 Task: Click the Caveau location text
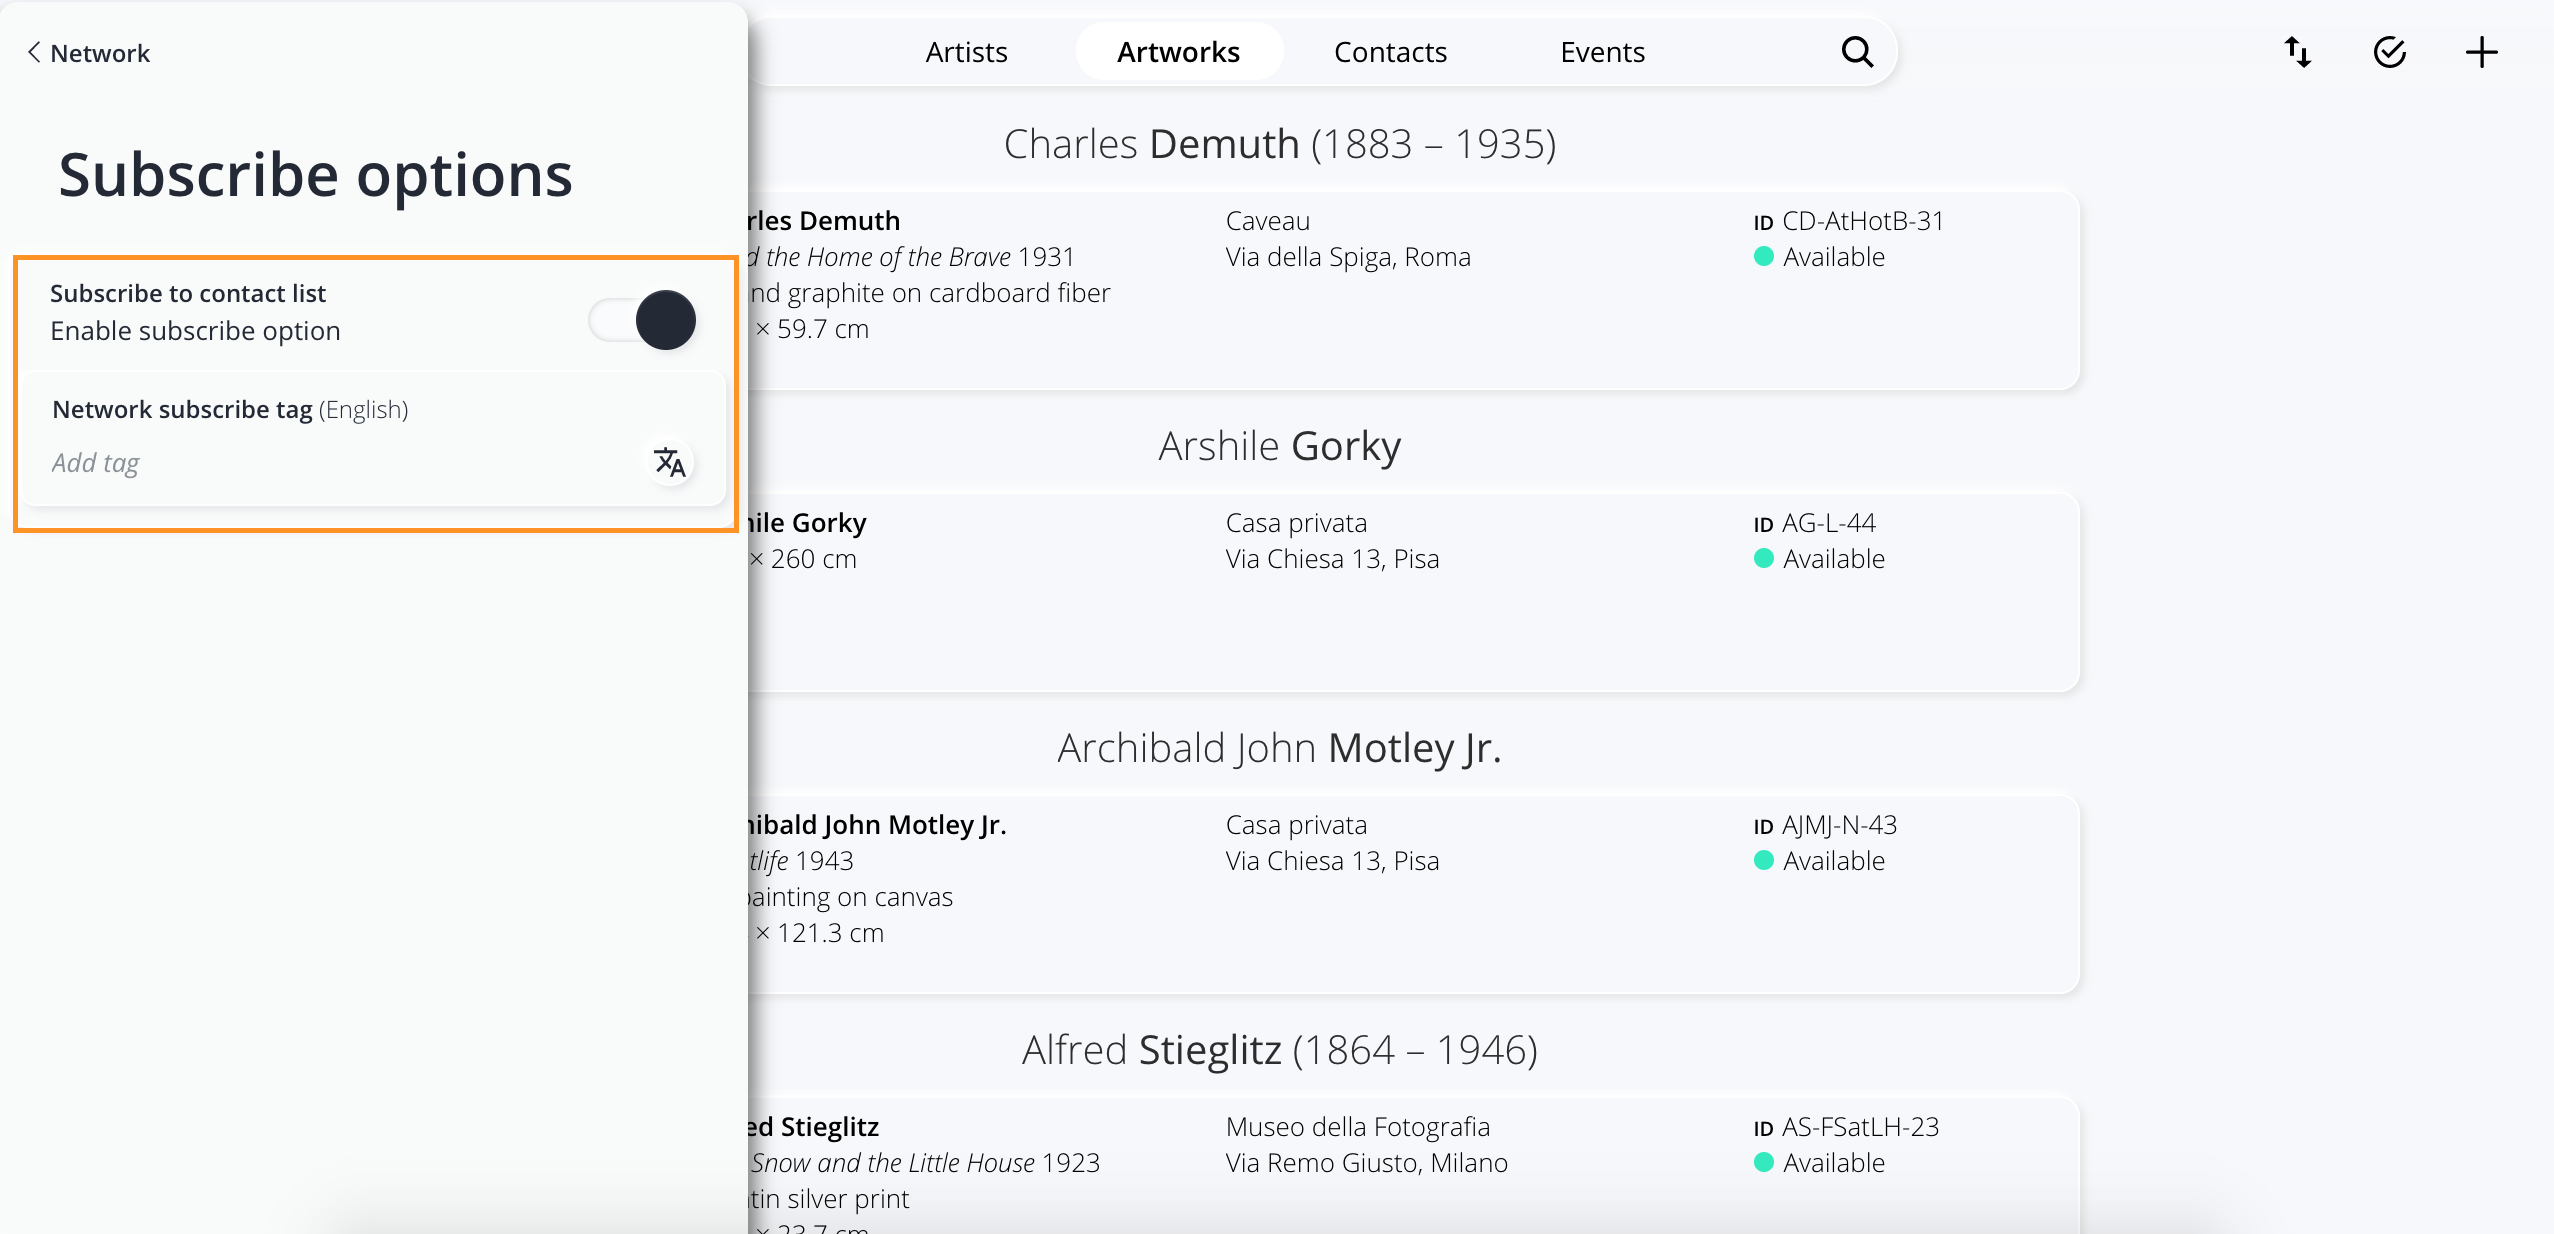1267,221
